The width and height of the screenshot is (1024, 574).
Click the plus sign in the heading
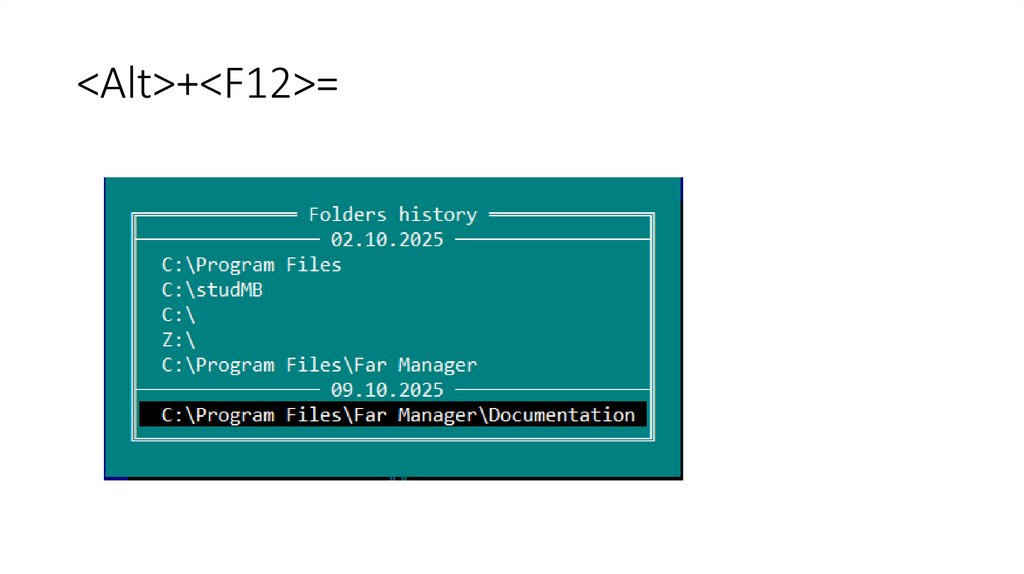coord(187,85)
